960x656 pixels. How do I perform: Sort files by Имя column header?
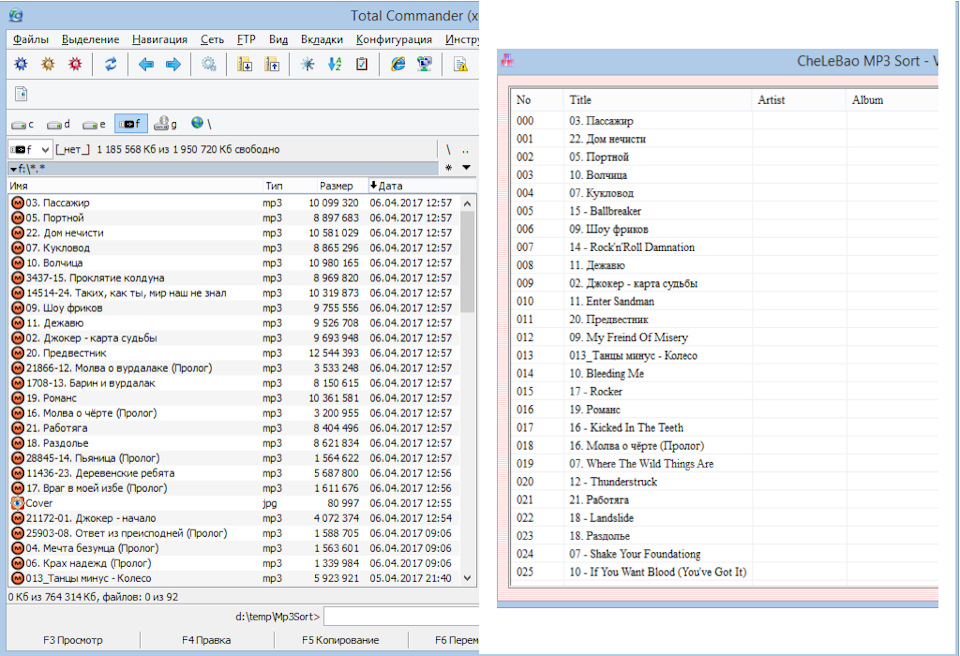coord(135,186)
